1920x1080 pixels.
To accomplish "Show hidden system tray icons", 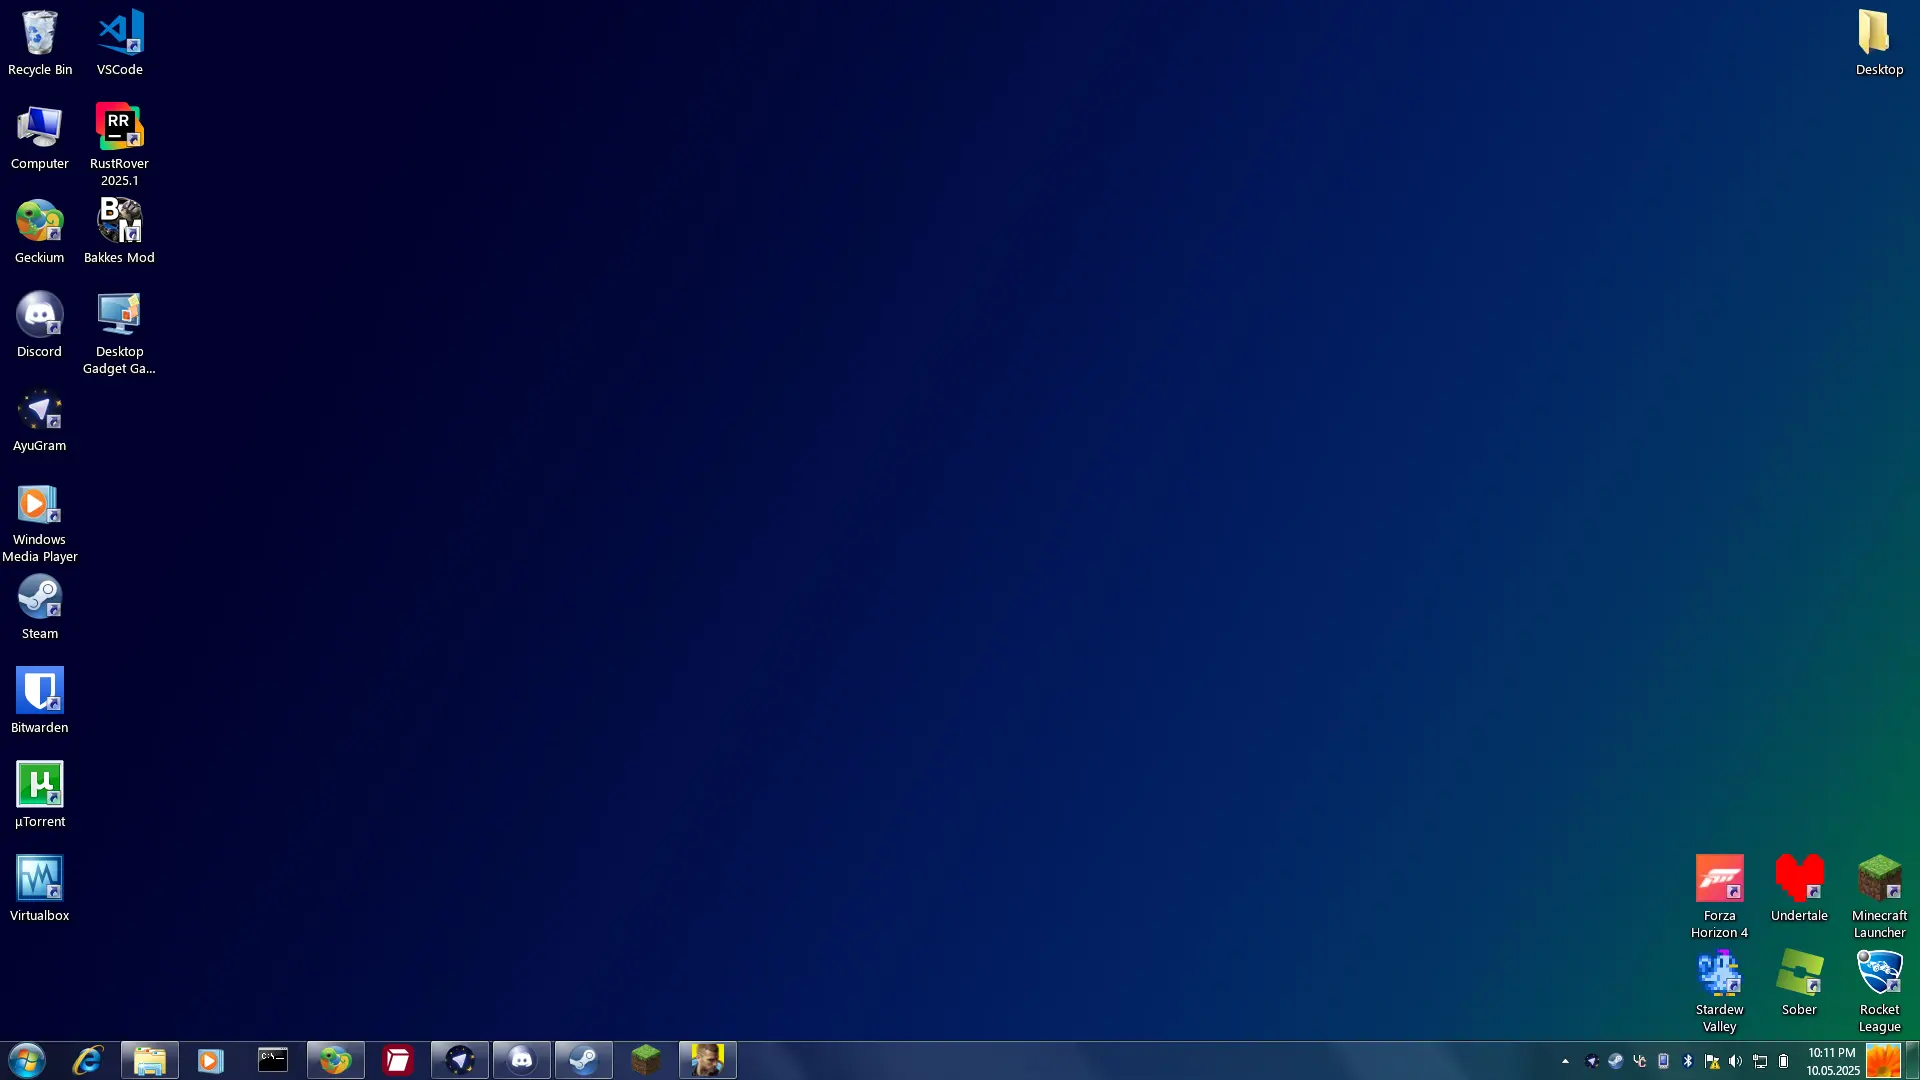I will pyautogui.click(x=1565, y=1061).
